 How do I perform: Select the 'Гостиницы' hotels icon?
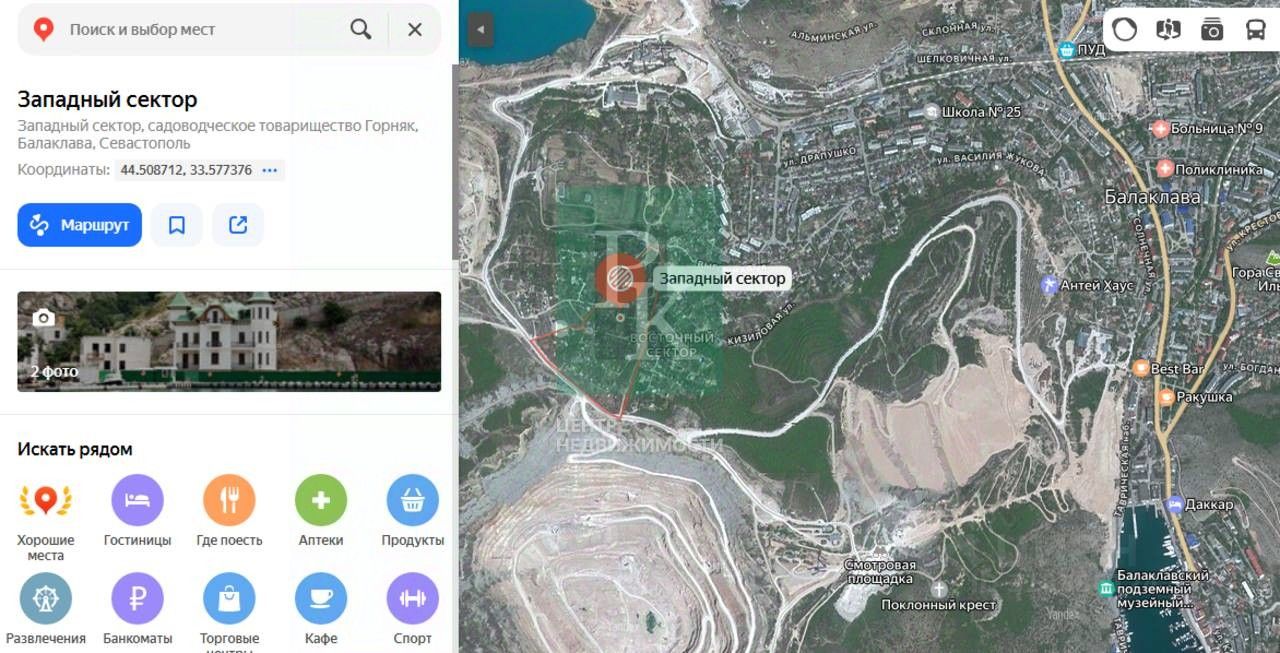[x=137, y=500]
